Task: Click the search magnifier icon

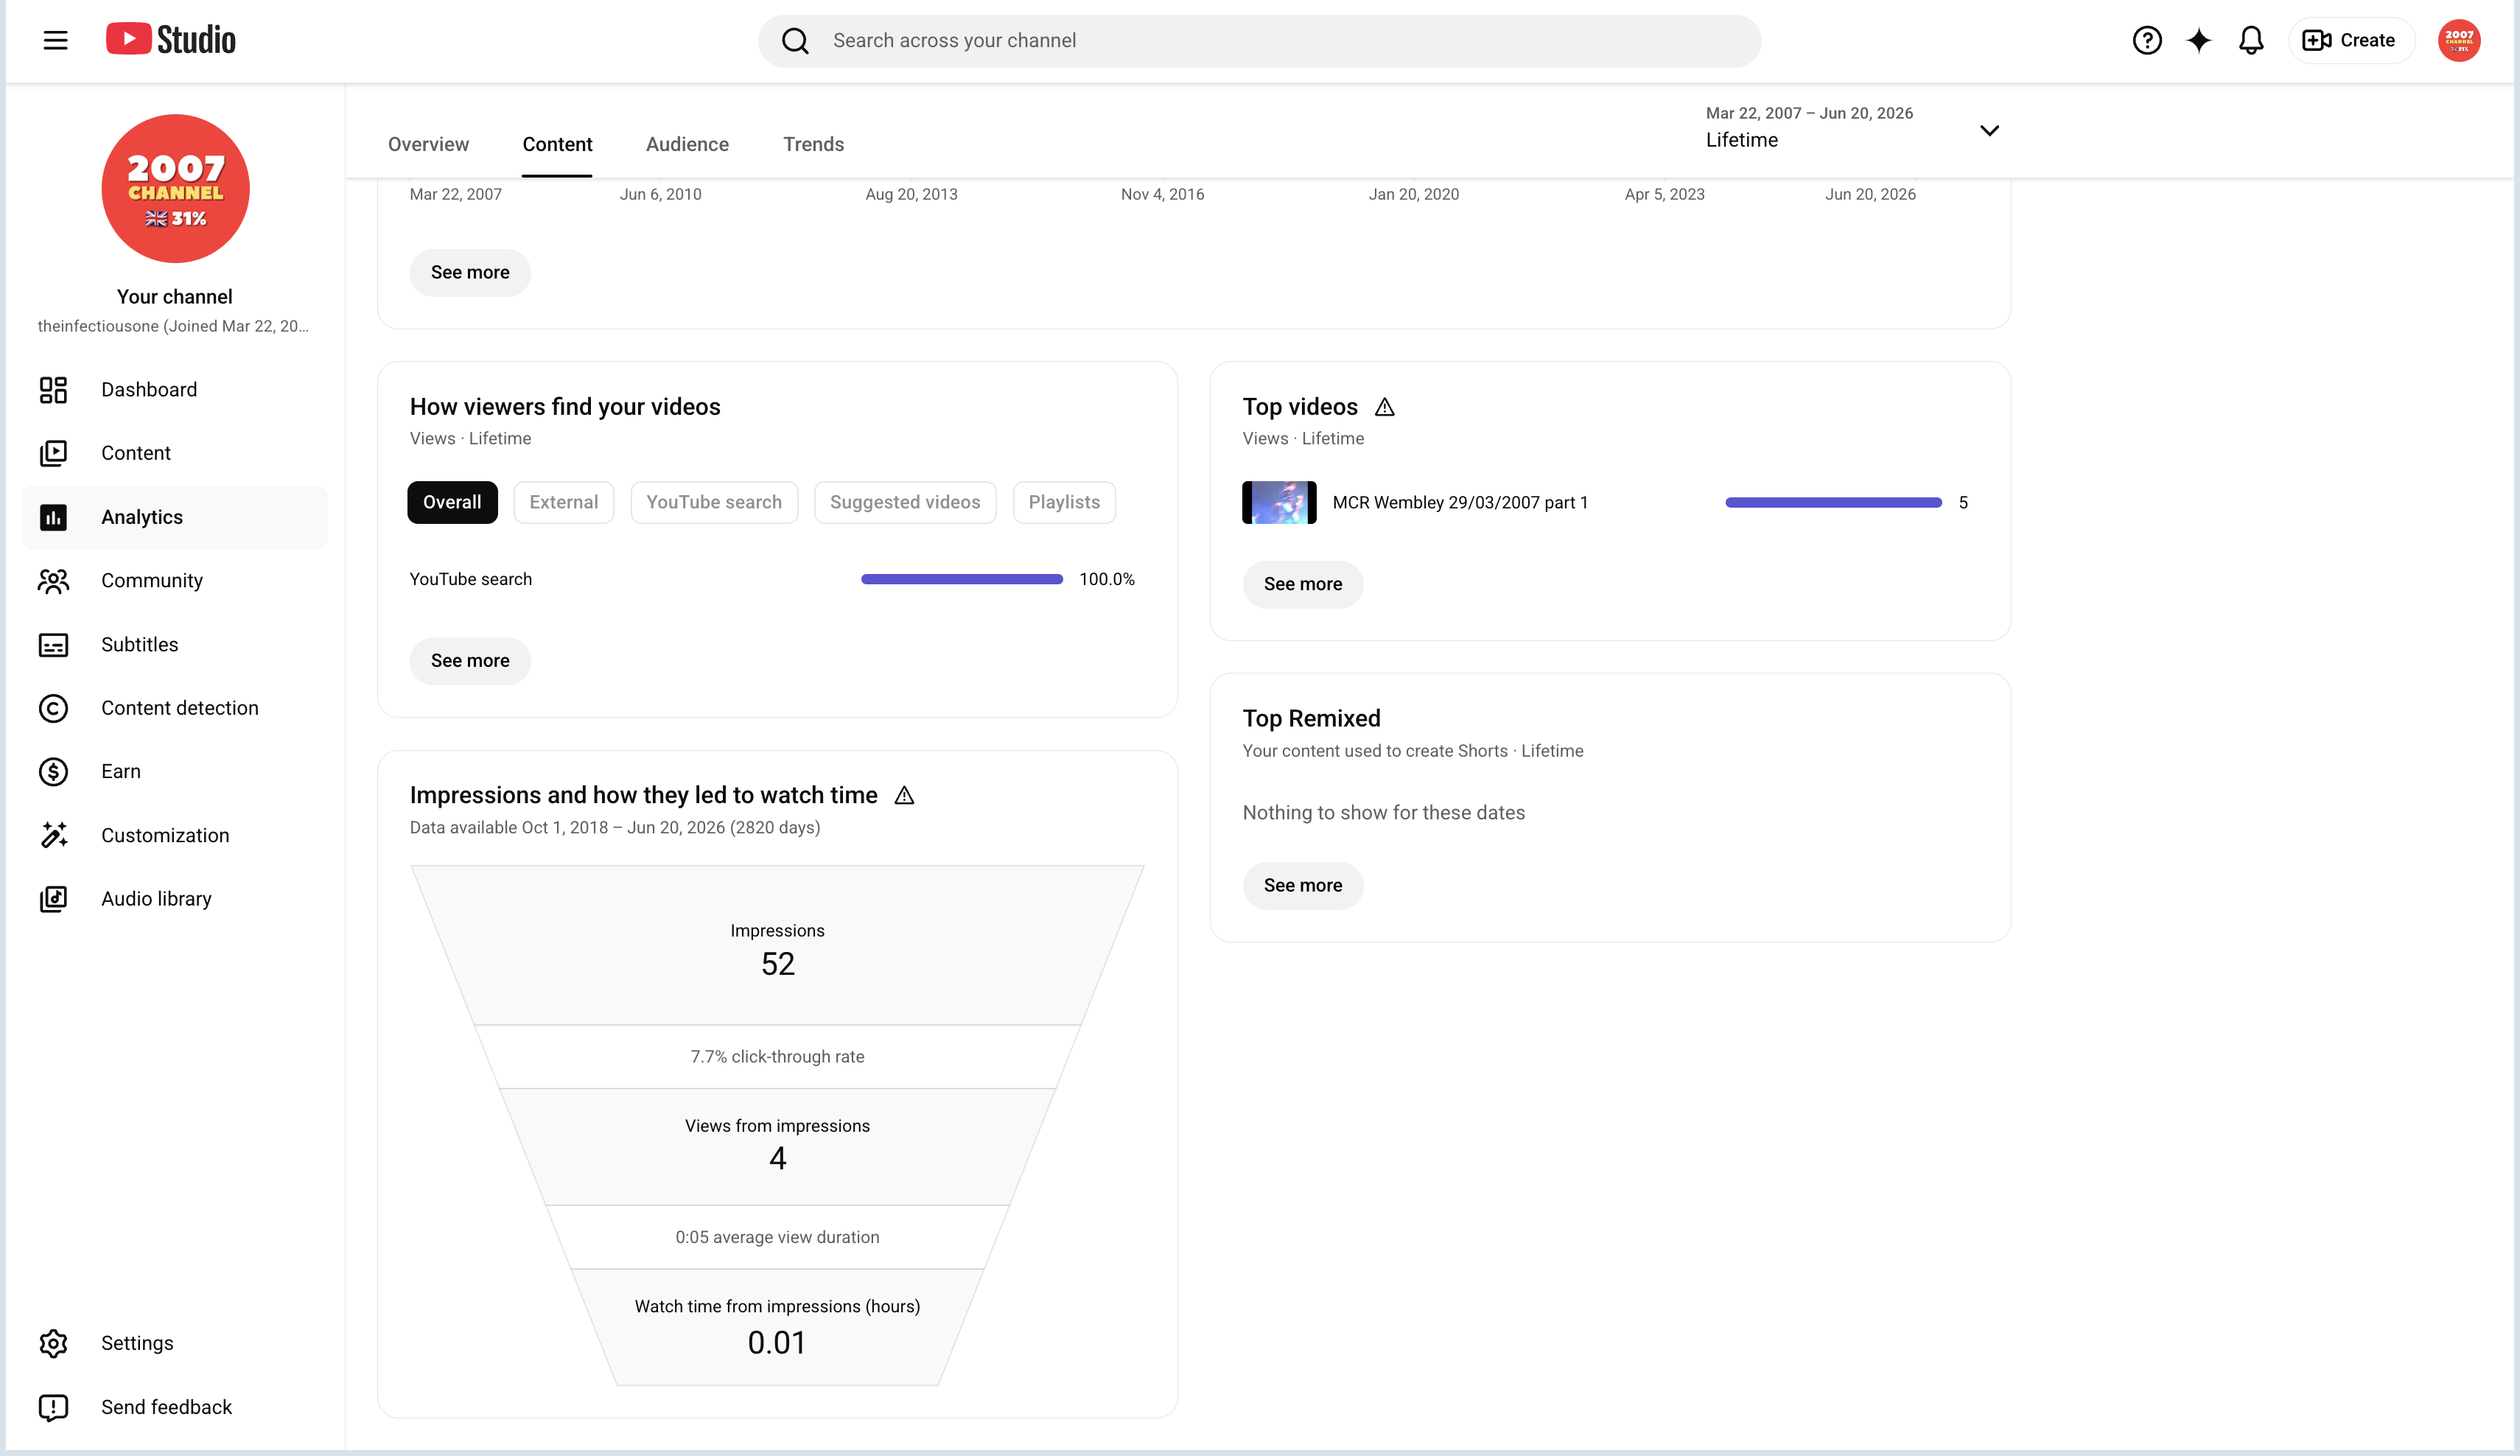Action: coord(795,41)
